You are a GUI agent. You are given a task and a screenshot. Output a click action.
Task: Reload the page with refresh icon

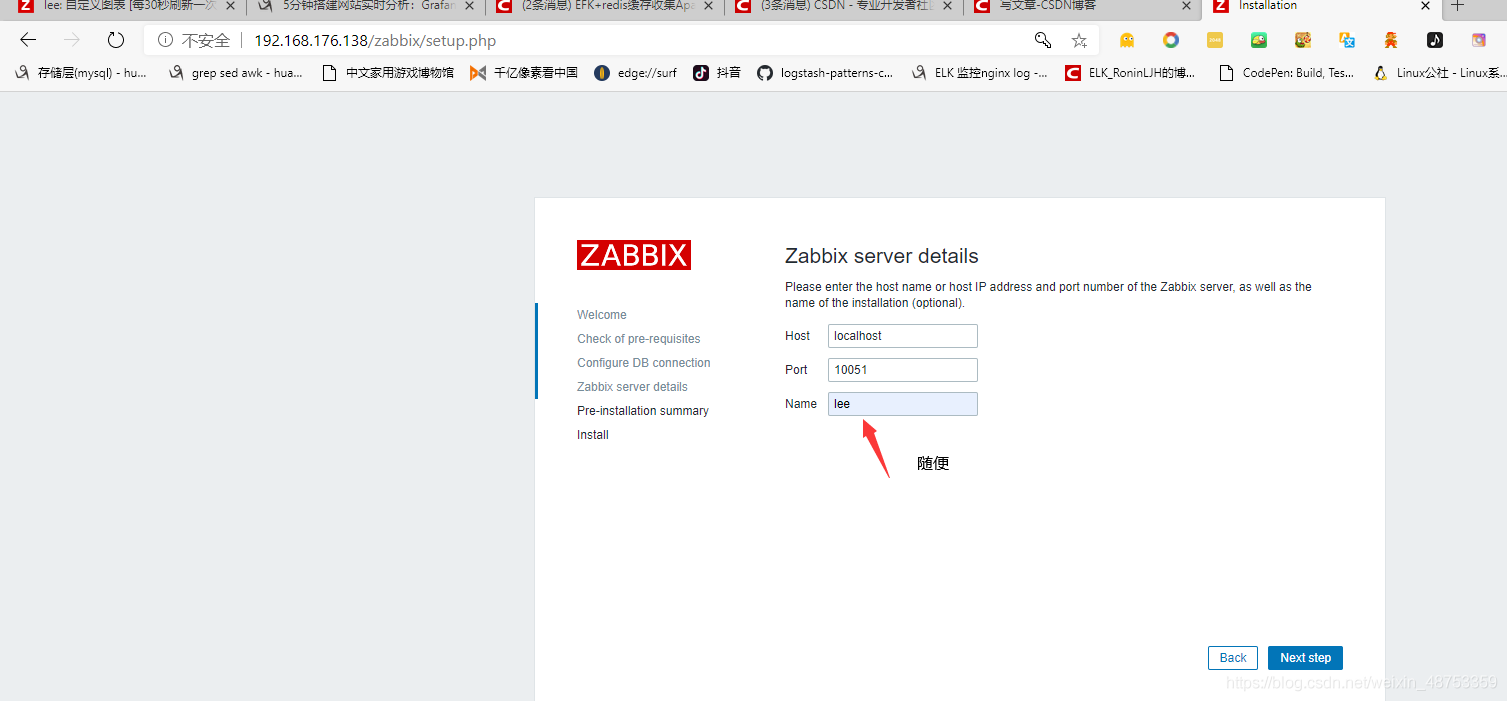click(x=116, y=40)
